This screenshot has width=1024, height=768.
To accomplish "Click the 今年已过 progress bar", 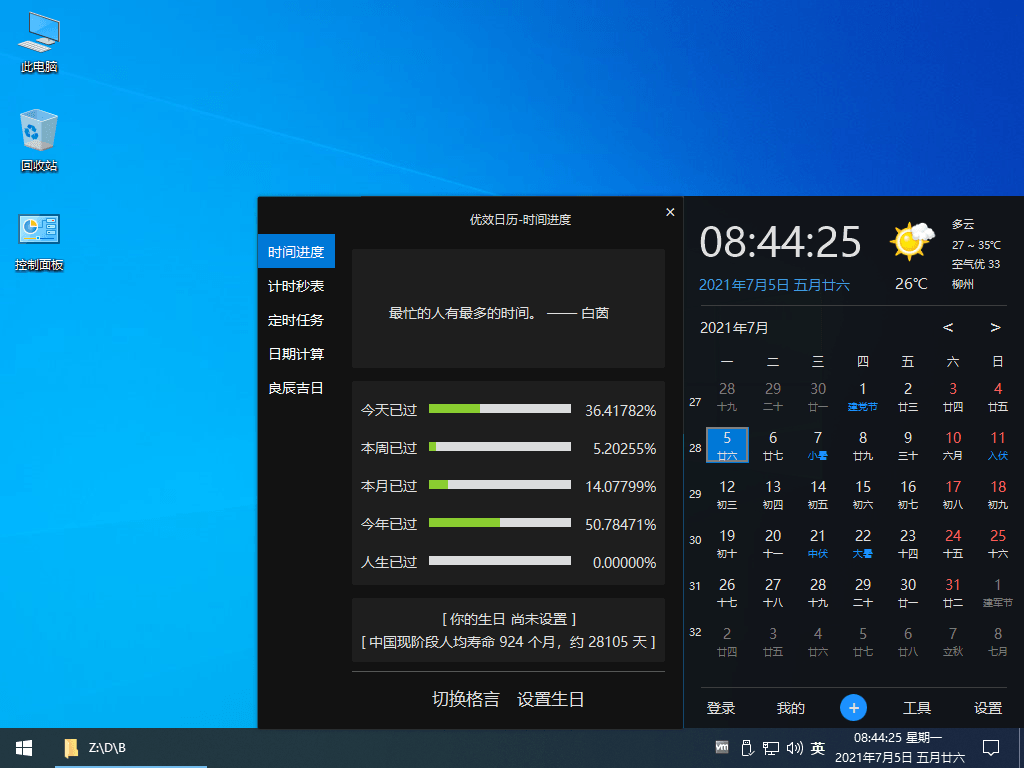I will pos(500,522).
